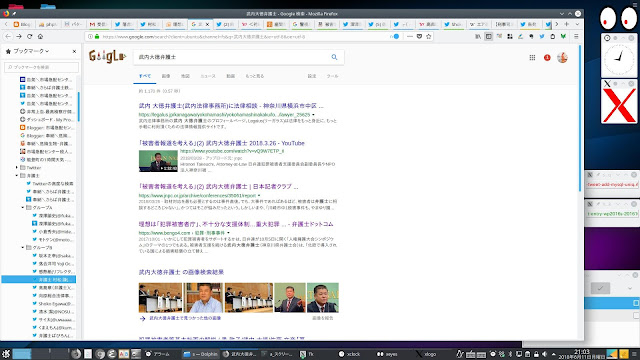Click the bookmarks sidebar scrollbar
The image size is (640, 360).
point(78,106)
